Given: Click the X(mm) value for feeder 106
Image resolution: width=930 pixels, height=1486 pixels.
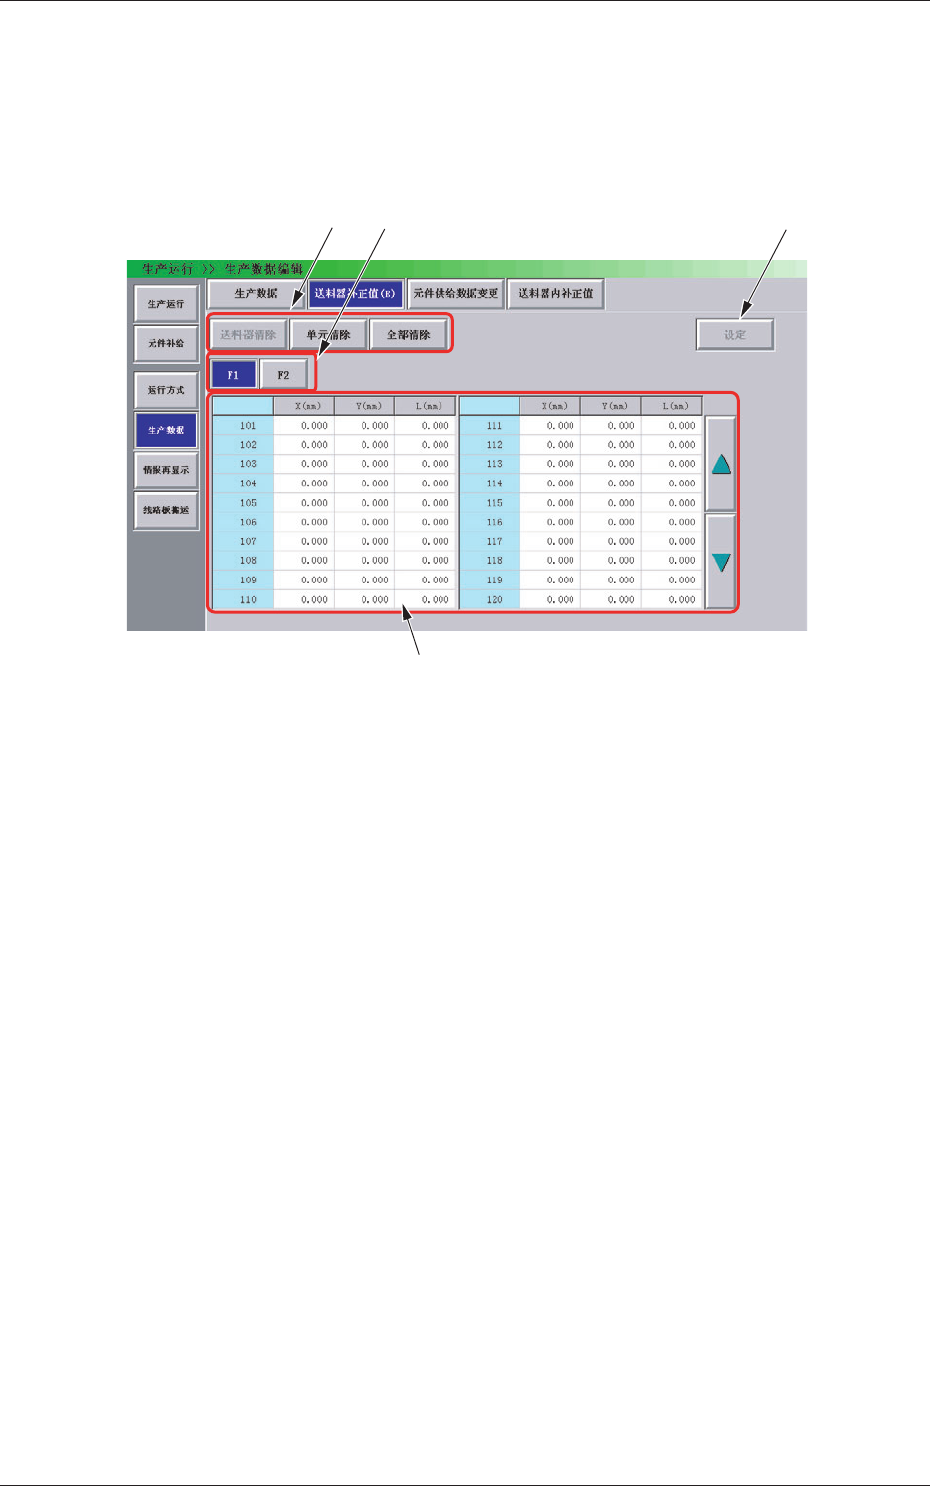Looking at the screenshot, I should coord(304,522).
